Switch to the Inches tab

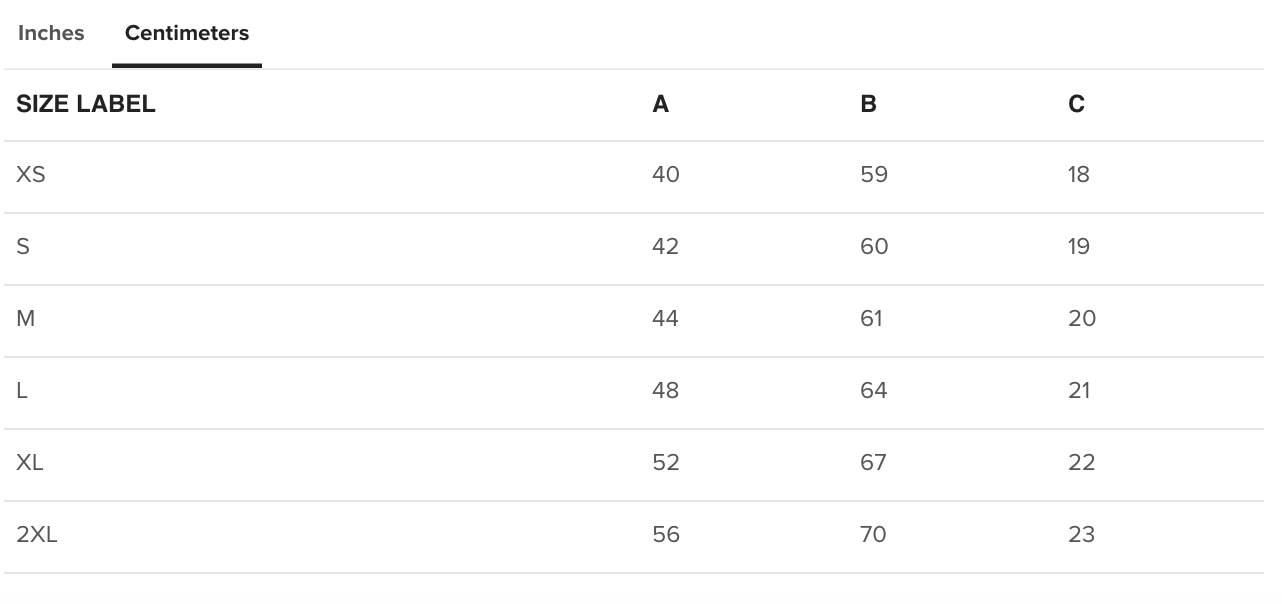coord(51,33)
